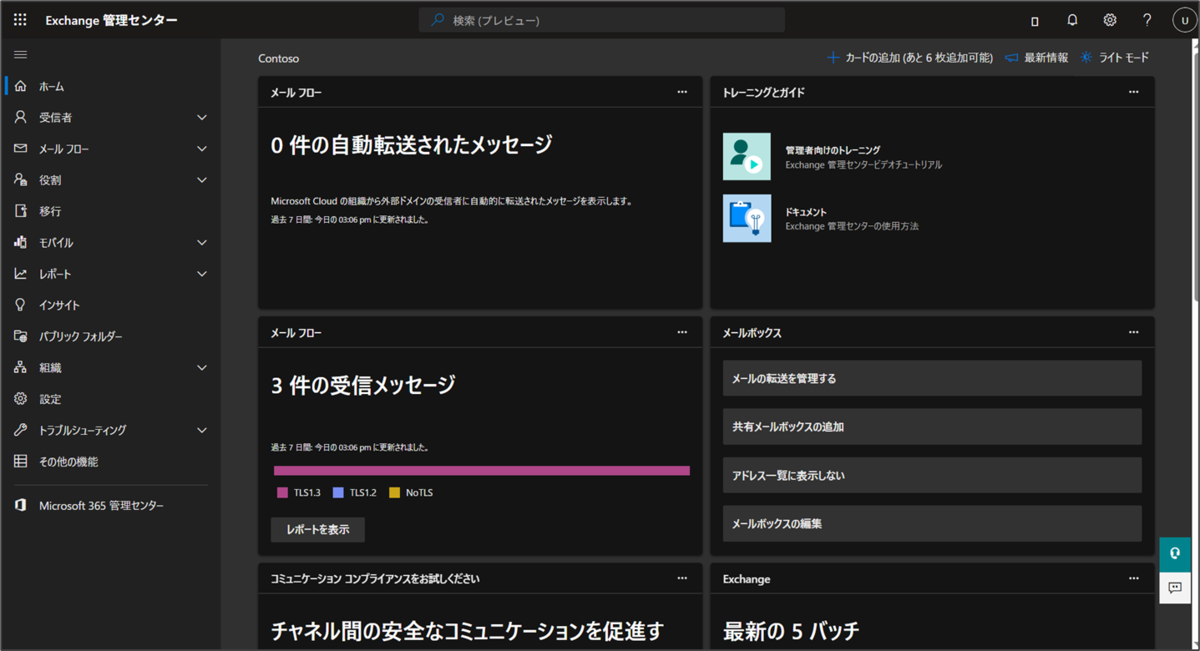Viewport: 1200px width, 651px height.
Task: Open more options on トレーニングとガイド card
Action: tap(1133, 92)
